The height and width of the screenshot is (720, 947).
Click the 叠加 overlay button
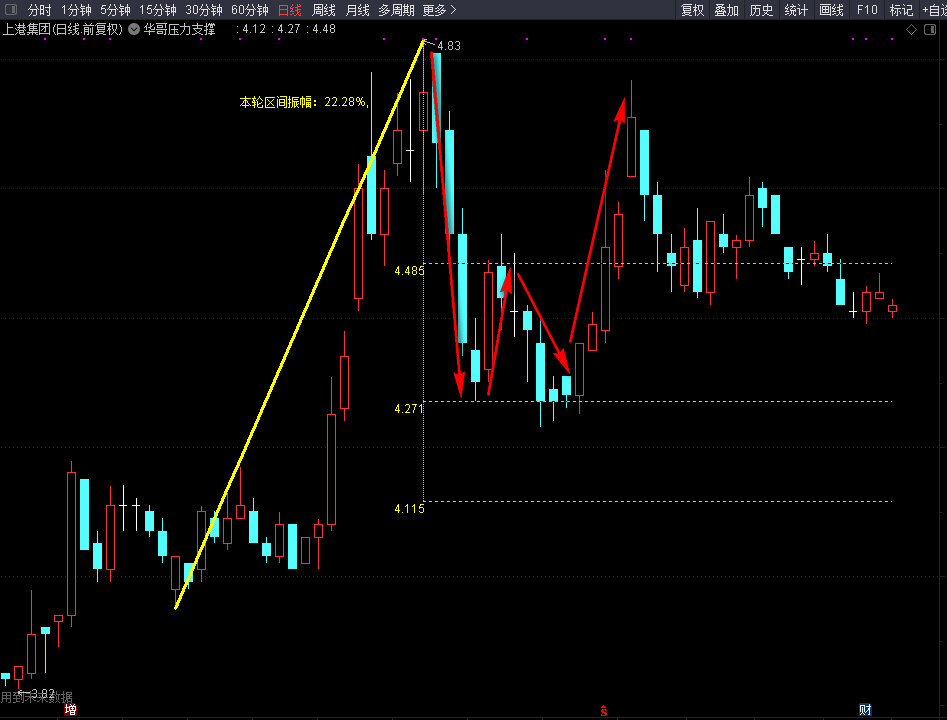(726, 10)
